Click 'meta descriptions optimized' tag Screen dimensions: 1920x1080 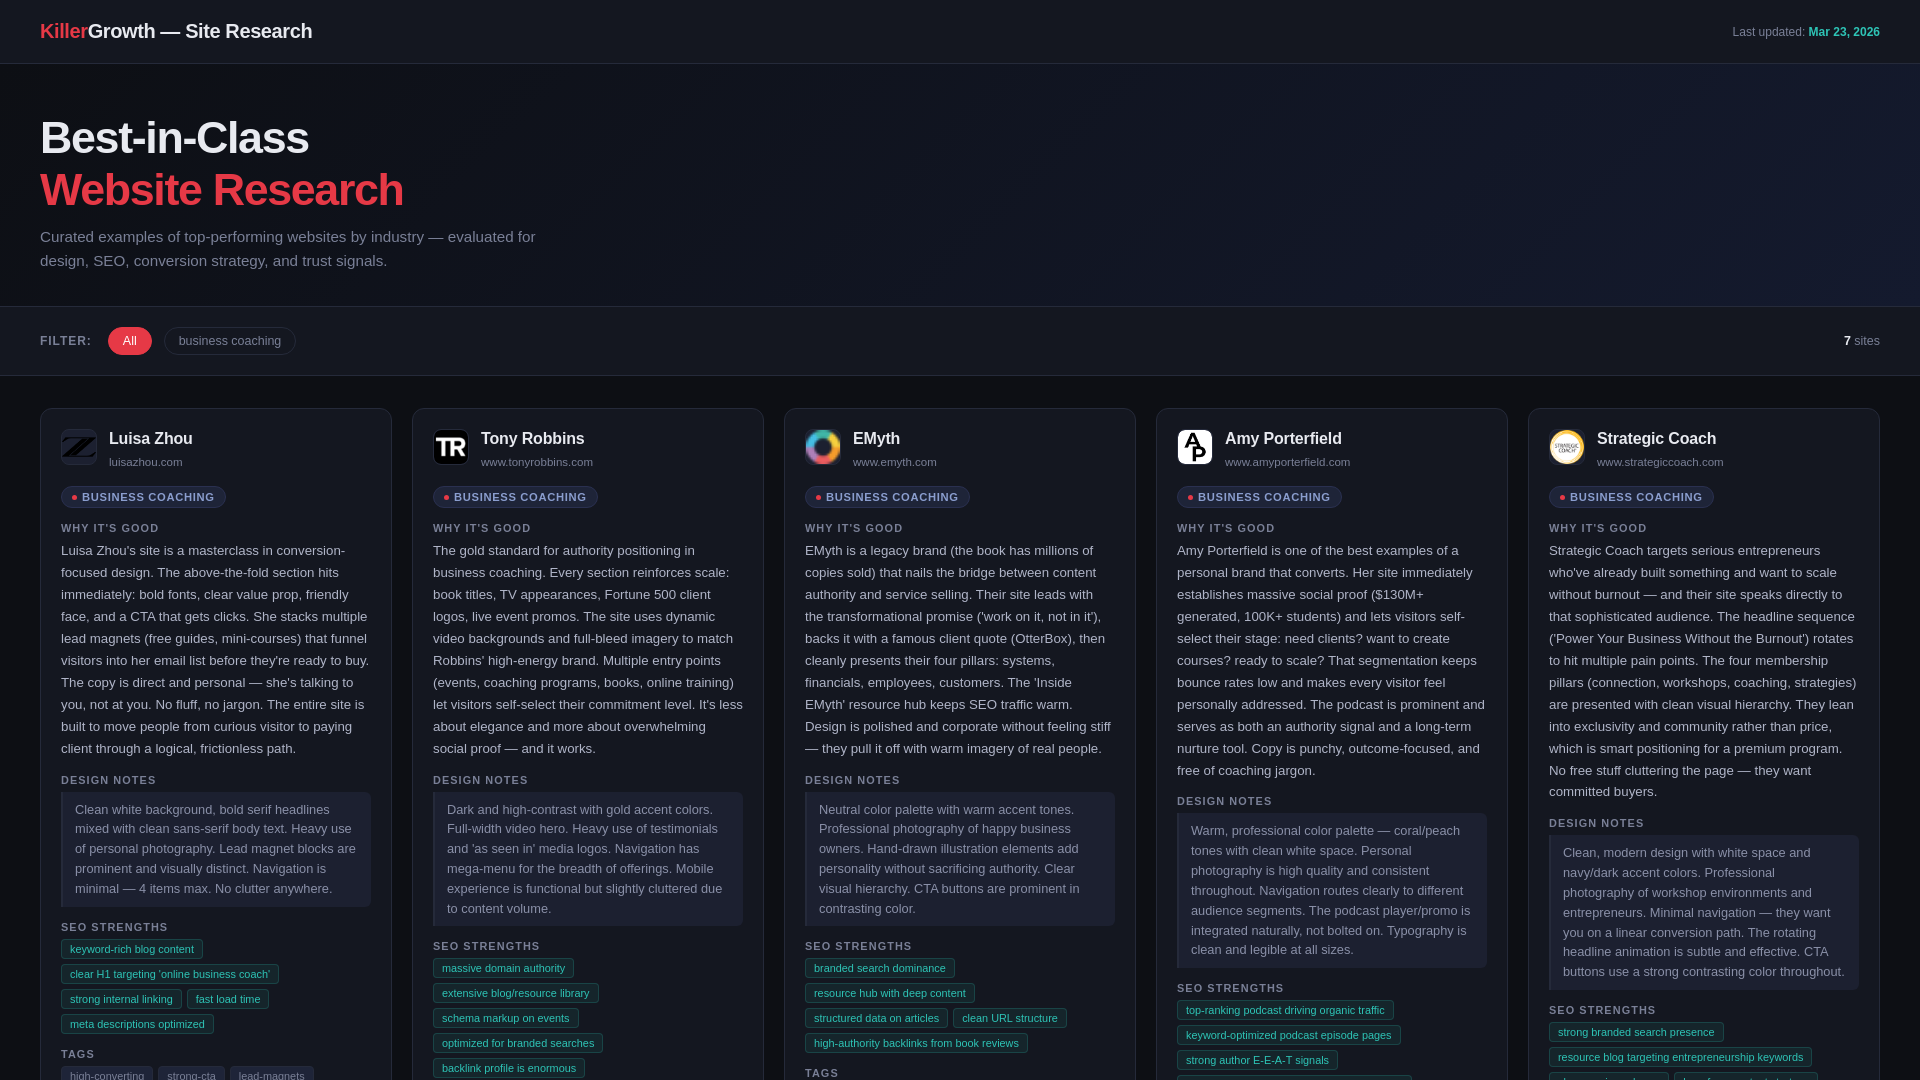tap(137, 1024)
